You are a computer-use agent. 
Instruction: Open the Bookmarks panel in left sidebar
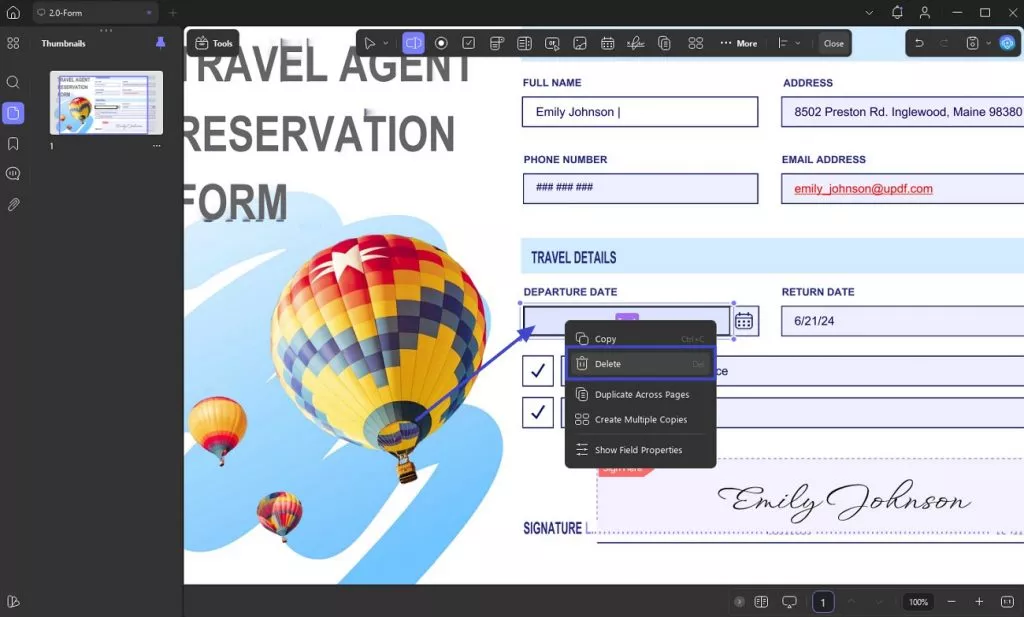click(13, 144)
